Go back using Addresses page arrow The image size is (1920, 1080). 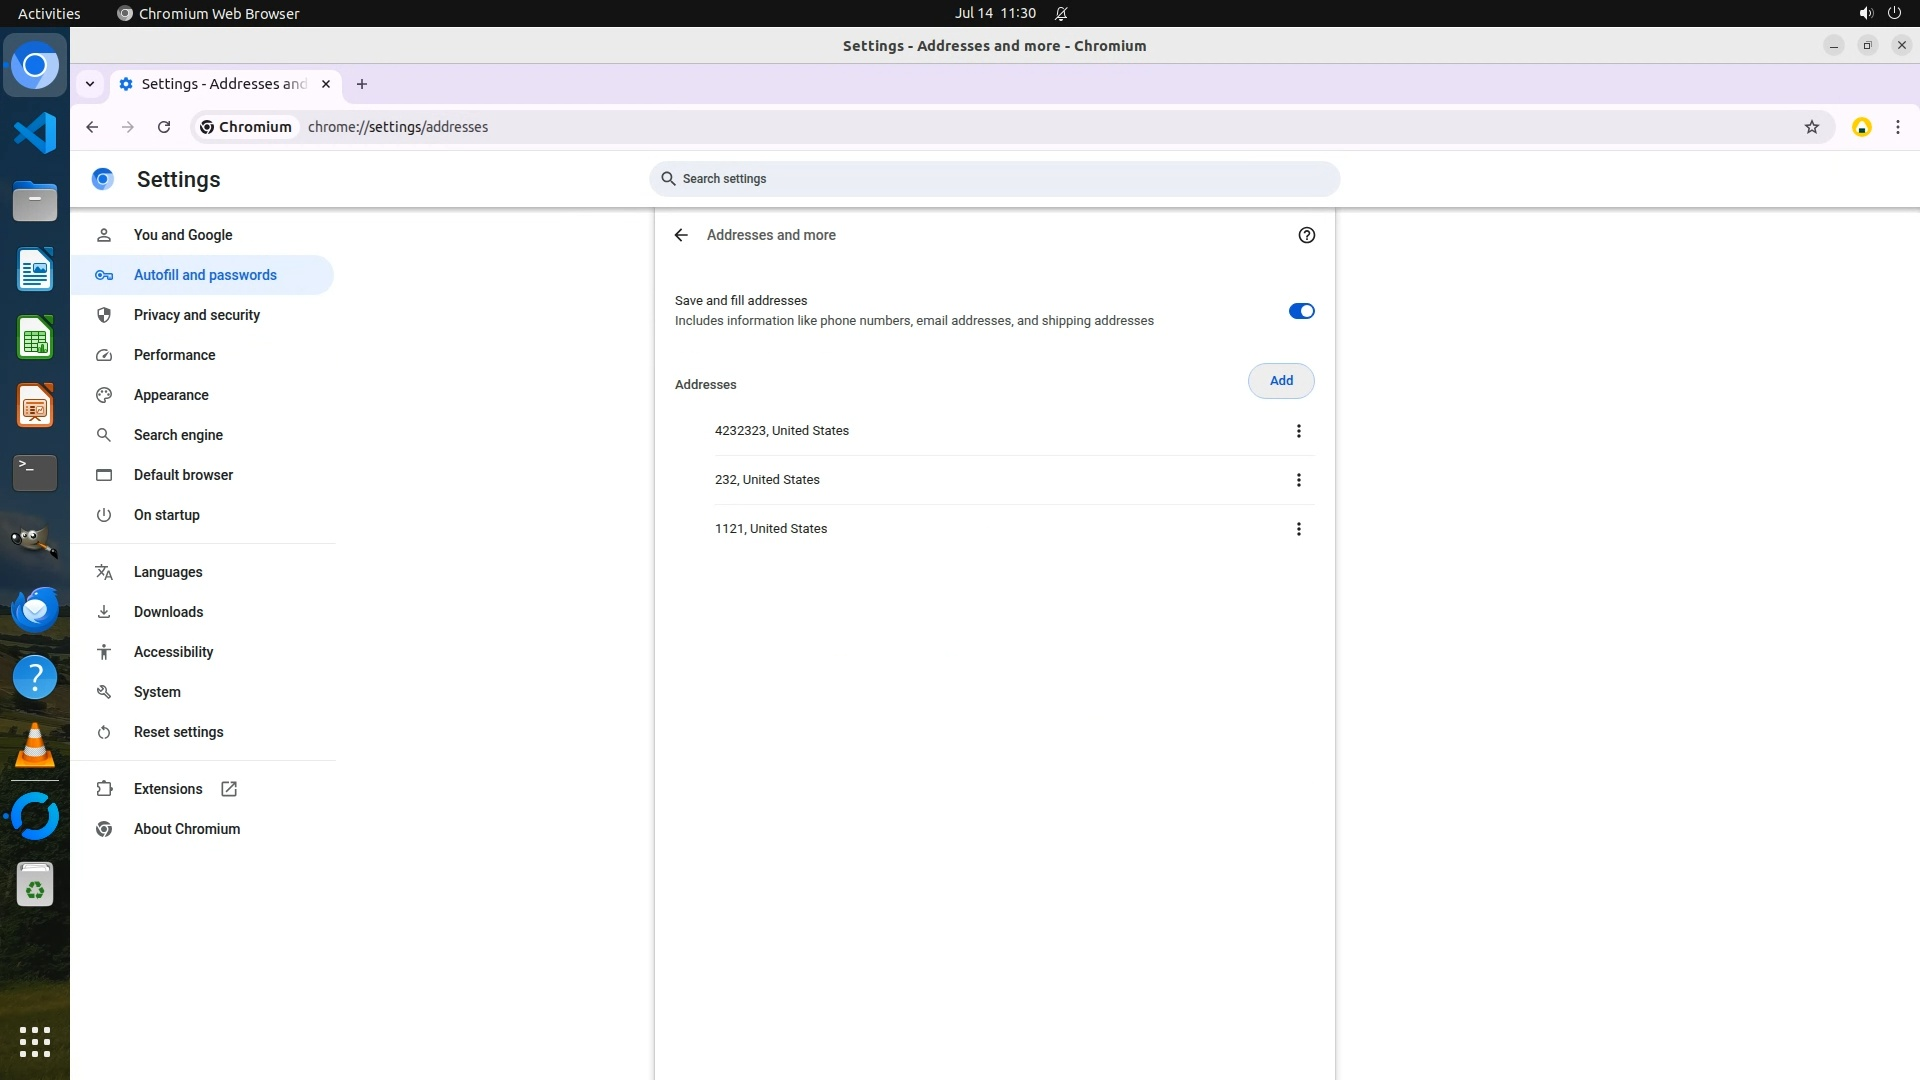coord(681,235)
